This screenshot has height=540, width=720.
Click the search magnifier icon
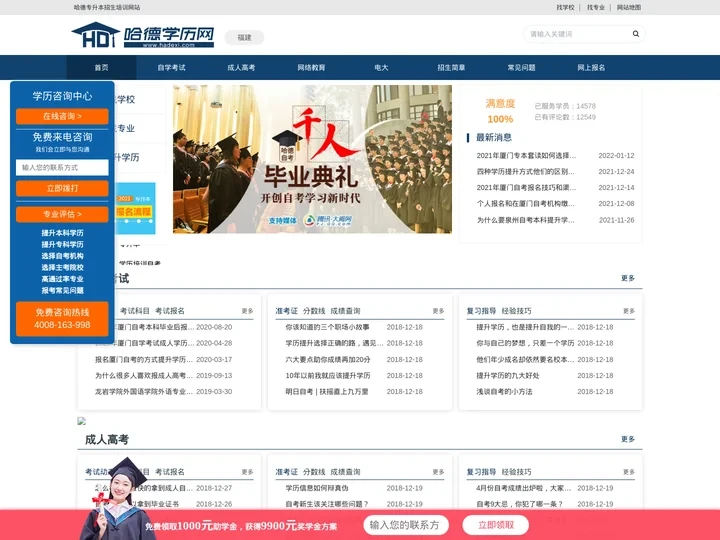click(636, 34)
